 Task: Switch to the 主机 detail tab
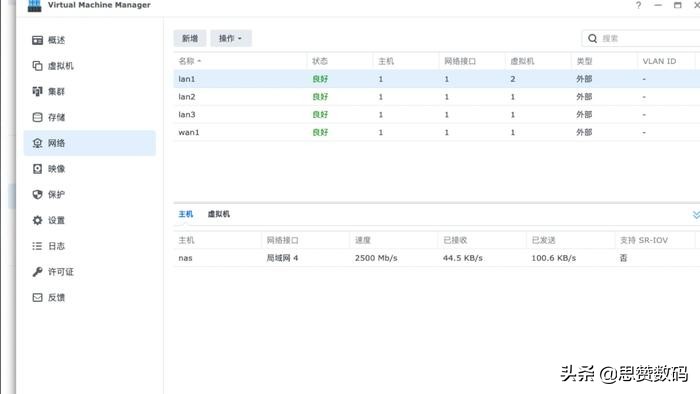186,214
